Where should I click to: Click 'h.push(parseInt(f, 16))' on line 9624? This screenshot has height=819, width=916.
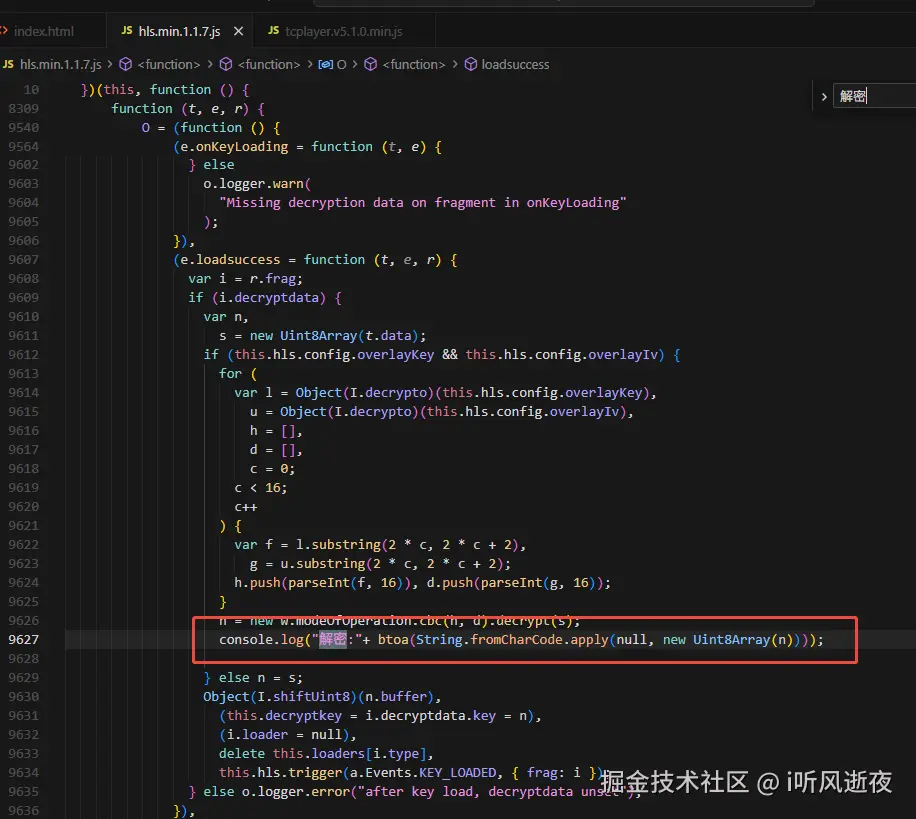click(322, 582)
